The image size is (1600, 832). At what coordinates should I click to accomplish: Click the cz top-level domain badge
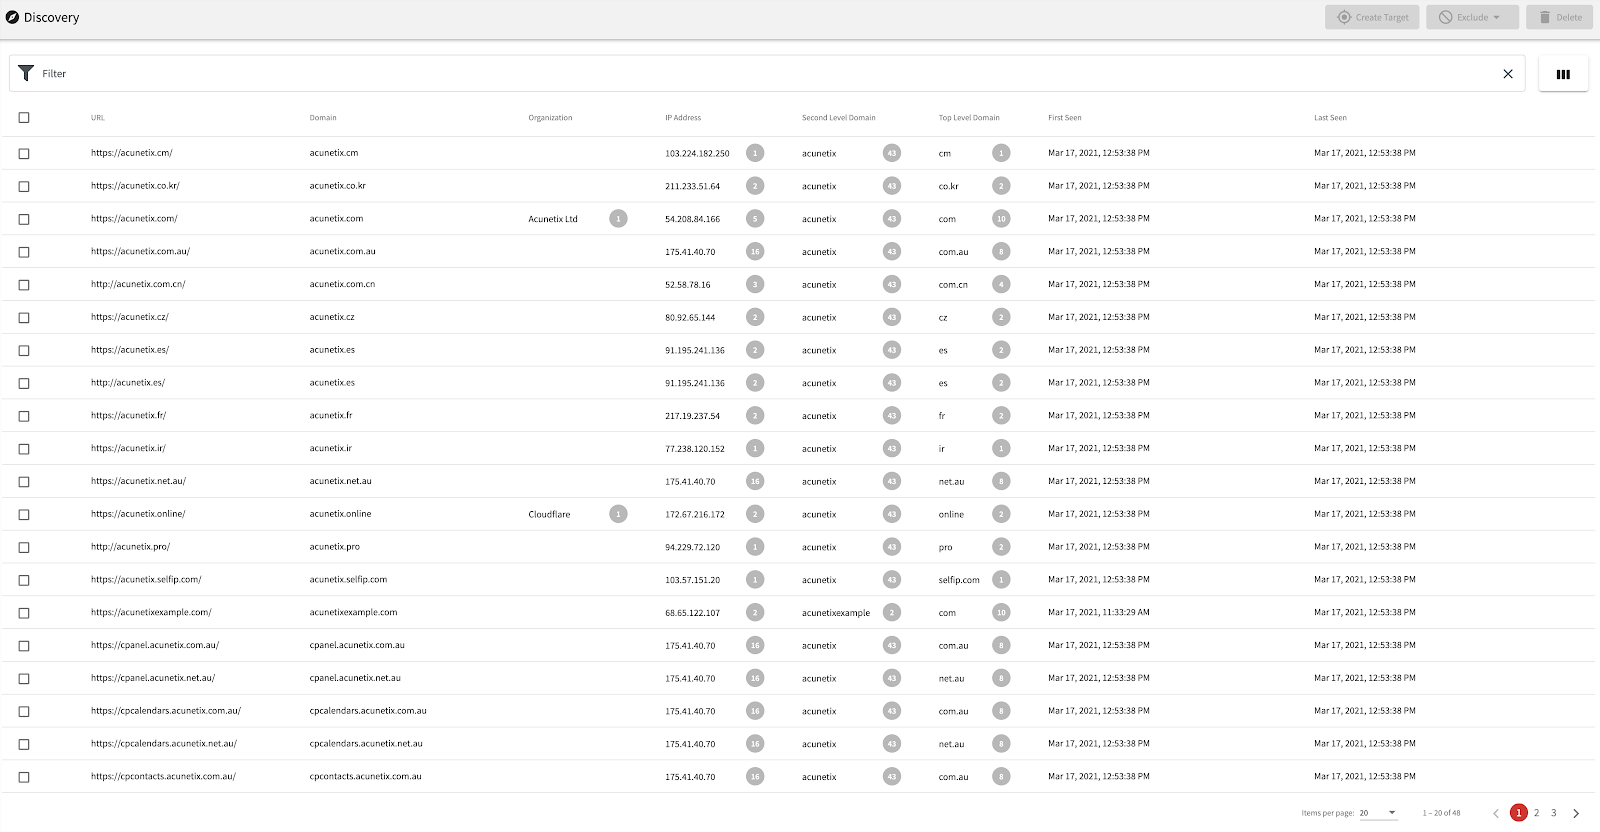click(1001, 317)
